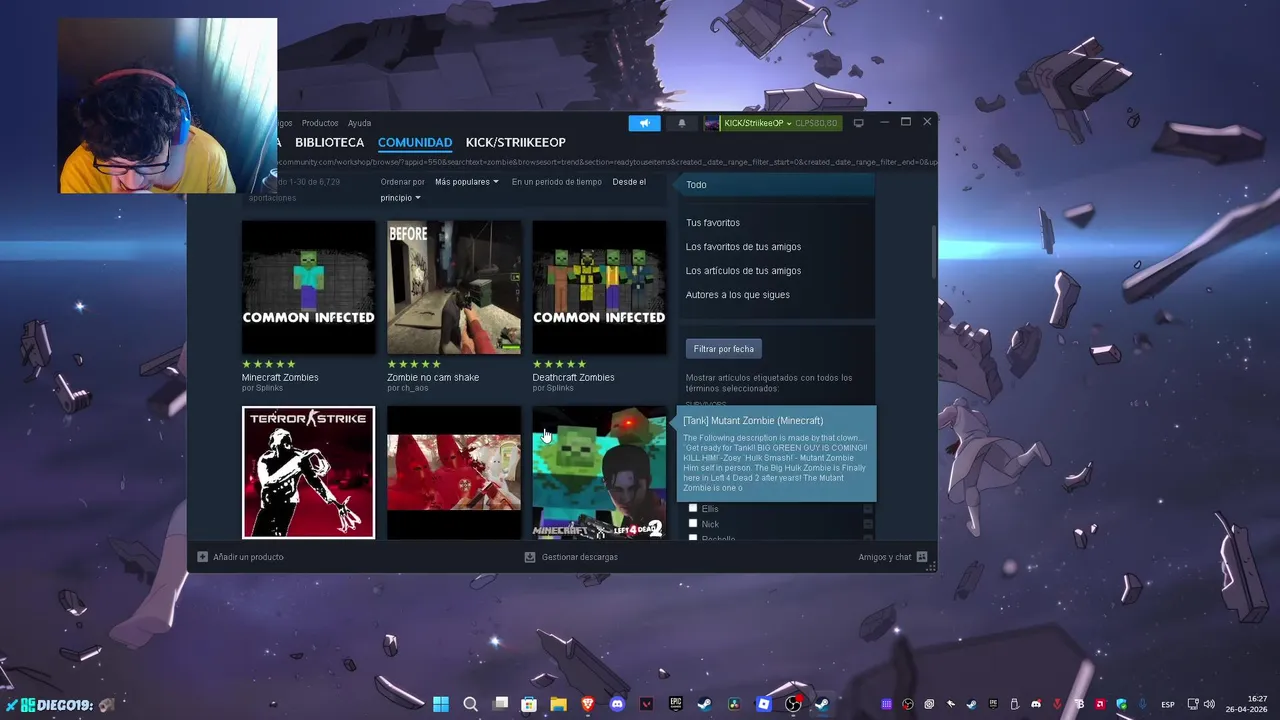
Task: Open the Minecraft Zombies workshop thumbnail
Action: tap(308, 287)
